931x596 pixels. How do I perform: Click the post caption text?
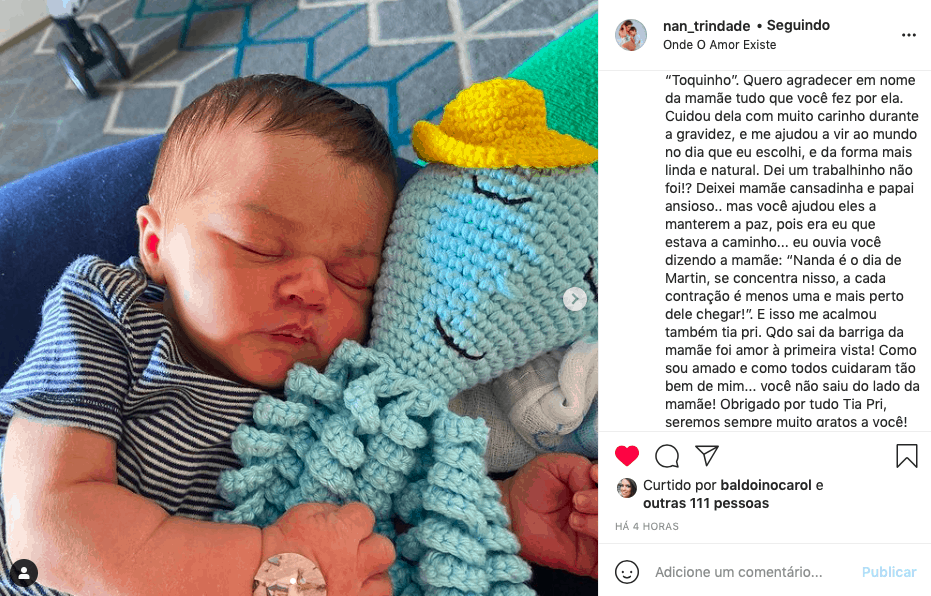coord(792,251)
